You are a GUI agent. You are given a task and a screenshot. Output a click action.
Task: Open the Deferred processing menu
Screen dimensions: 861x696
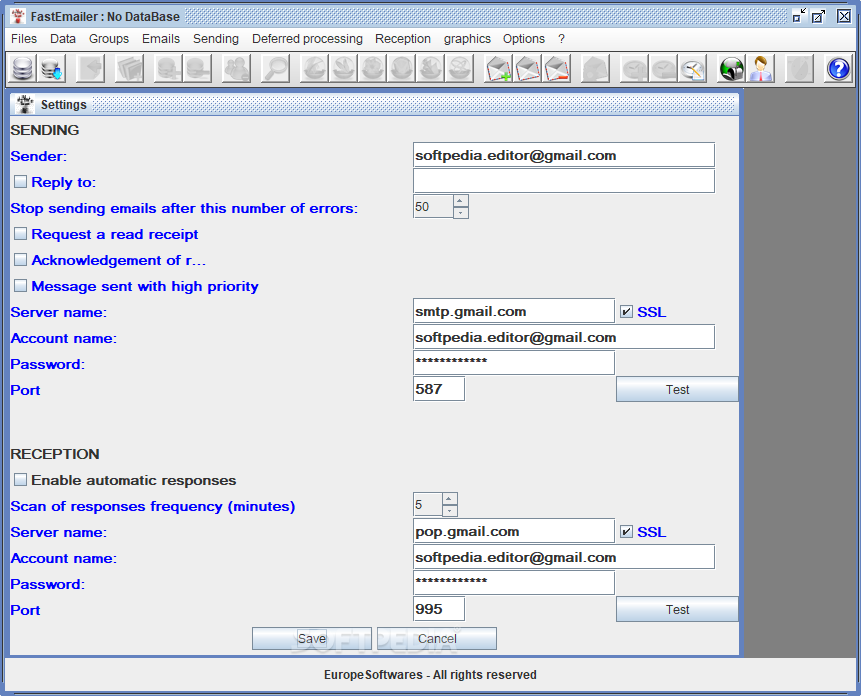(307, 39)
